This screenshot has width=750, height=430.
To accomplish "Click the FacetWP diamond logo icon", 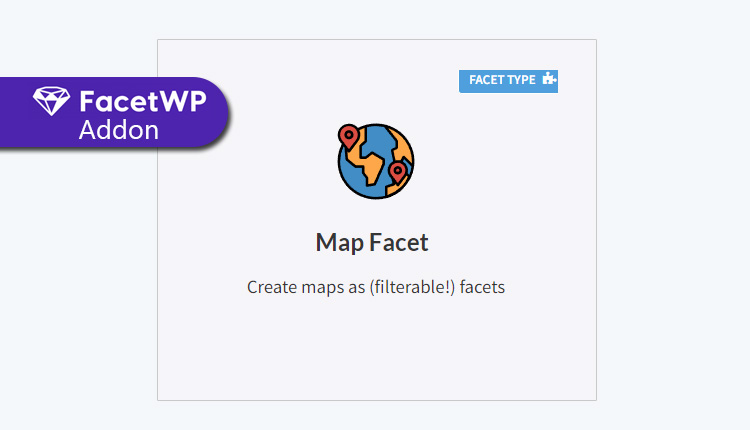I will pos(51,100).
